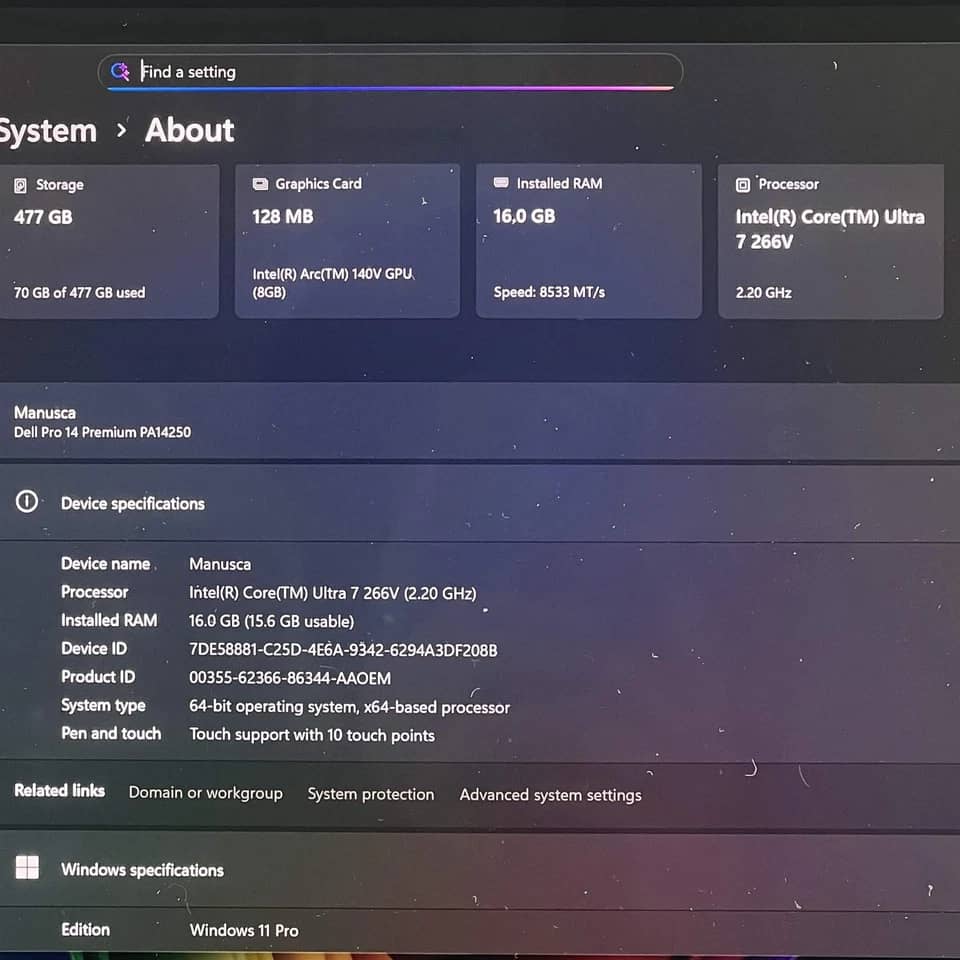Image resolution: width=960 pixels, height=960 pixels.
Task: Click '64-bit operating system, x64-based processor'
Action: pyautogui.click(x=349, y=707)
